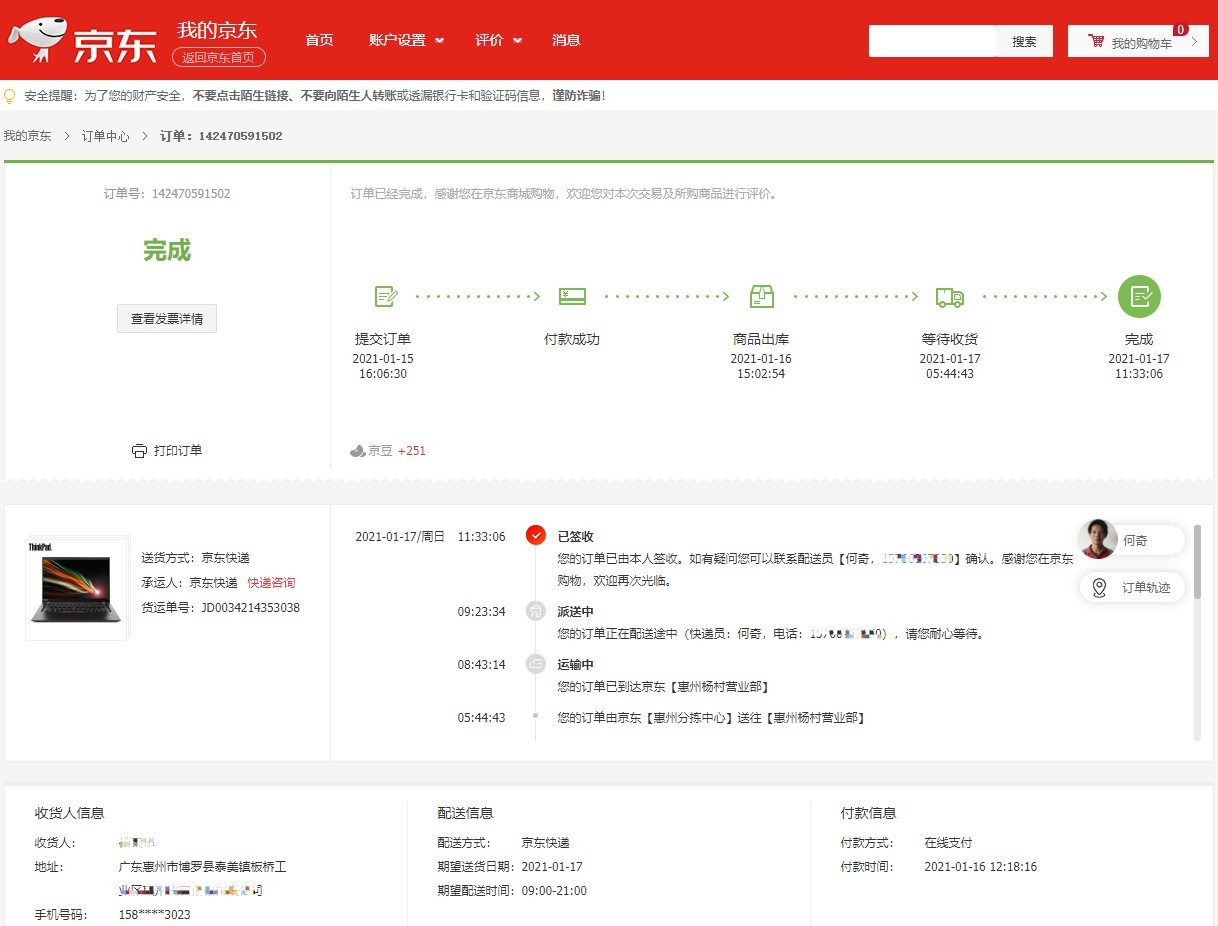Click 返回京东首页 button
The width and height of the screenshot is (1218, 926).
click(x=219, y=57)
